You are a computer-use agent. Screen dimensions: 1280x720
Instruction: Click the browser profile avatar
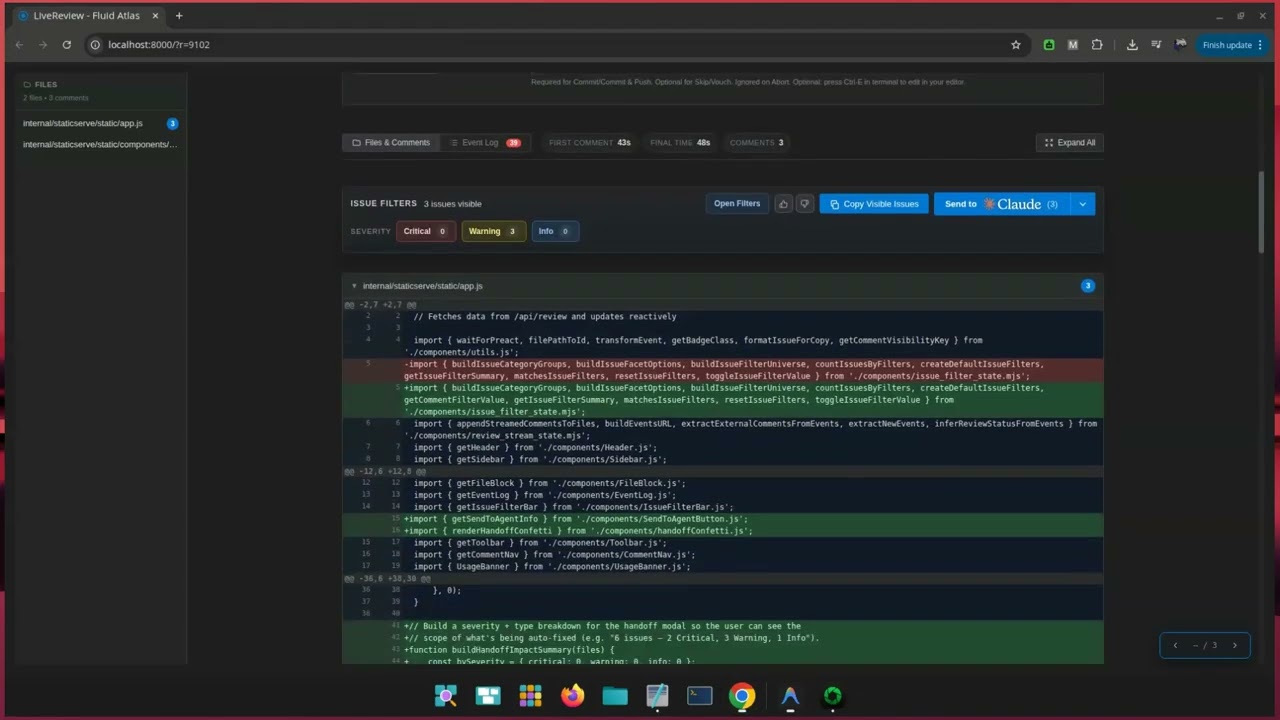point(1181,45)
